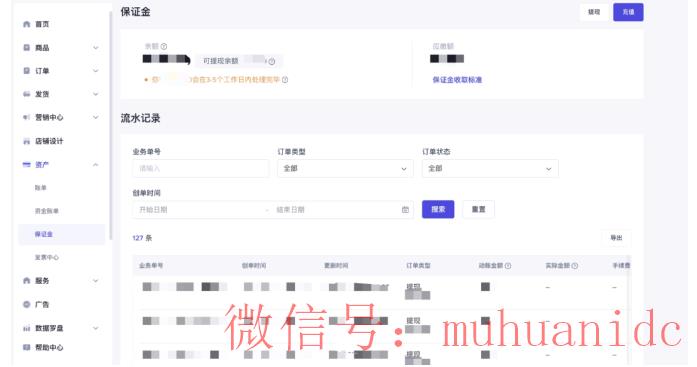Click the 127 条 record count
This screenshot has width=697, height=367.
(x=142, y=238)
